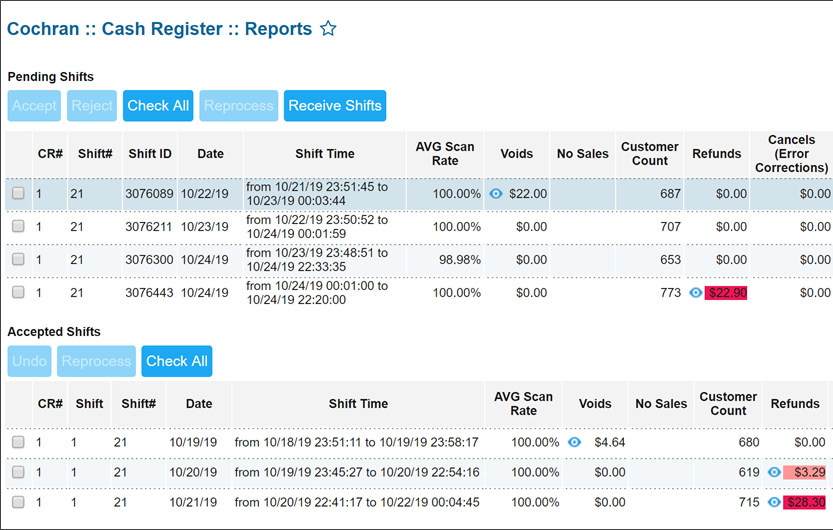
Task: Click the Pending Shifts heading
Action: (x=50, y=76)
